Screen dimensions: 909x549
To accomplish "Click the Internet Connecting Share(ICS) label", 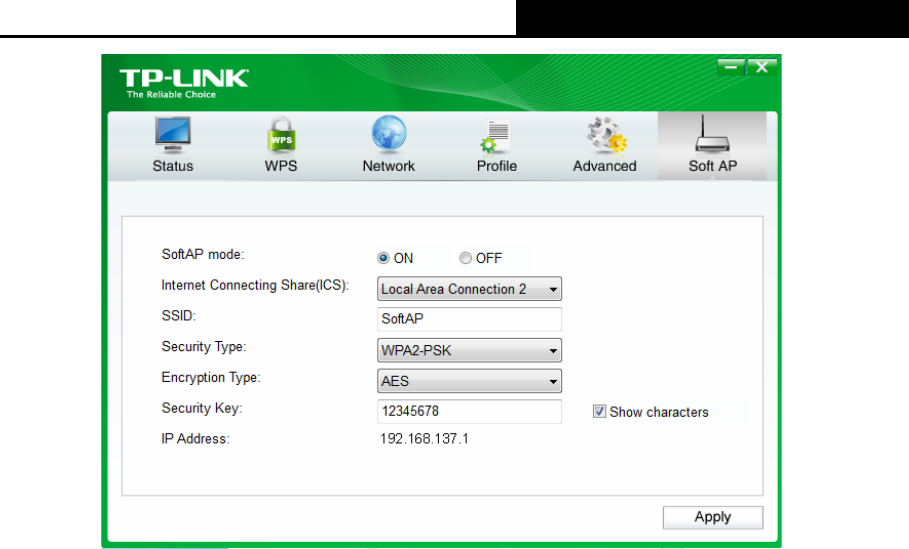I will (x=255, y=285).
